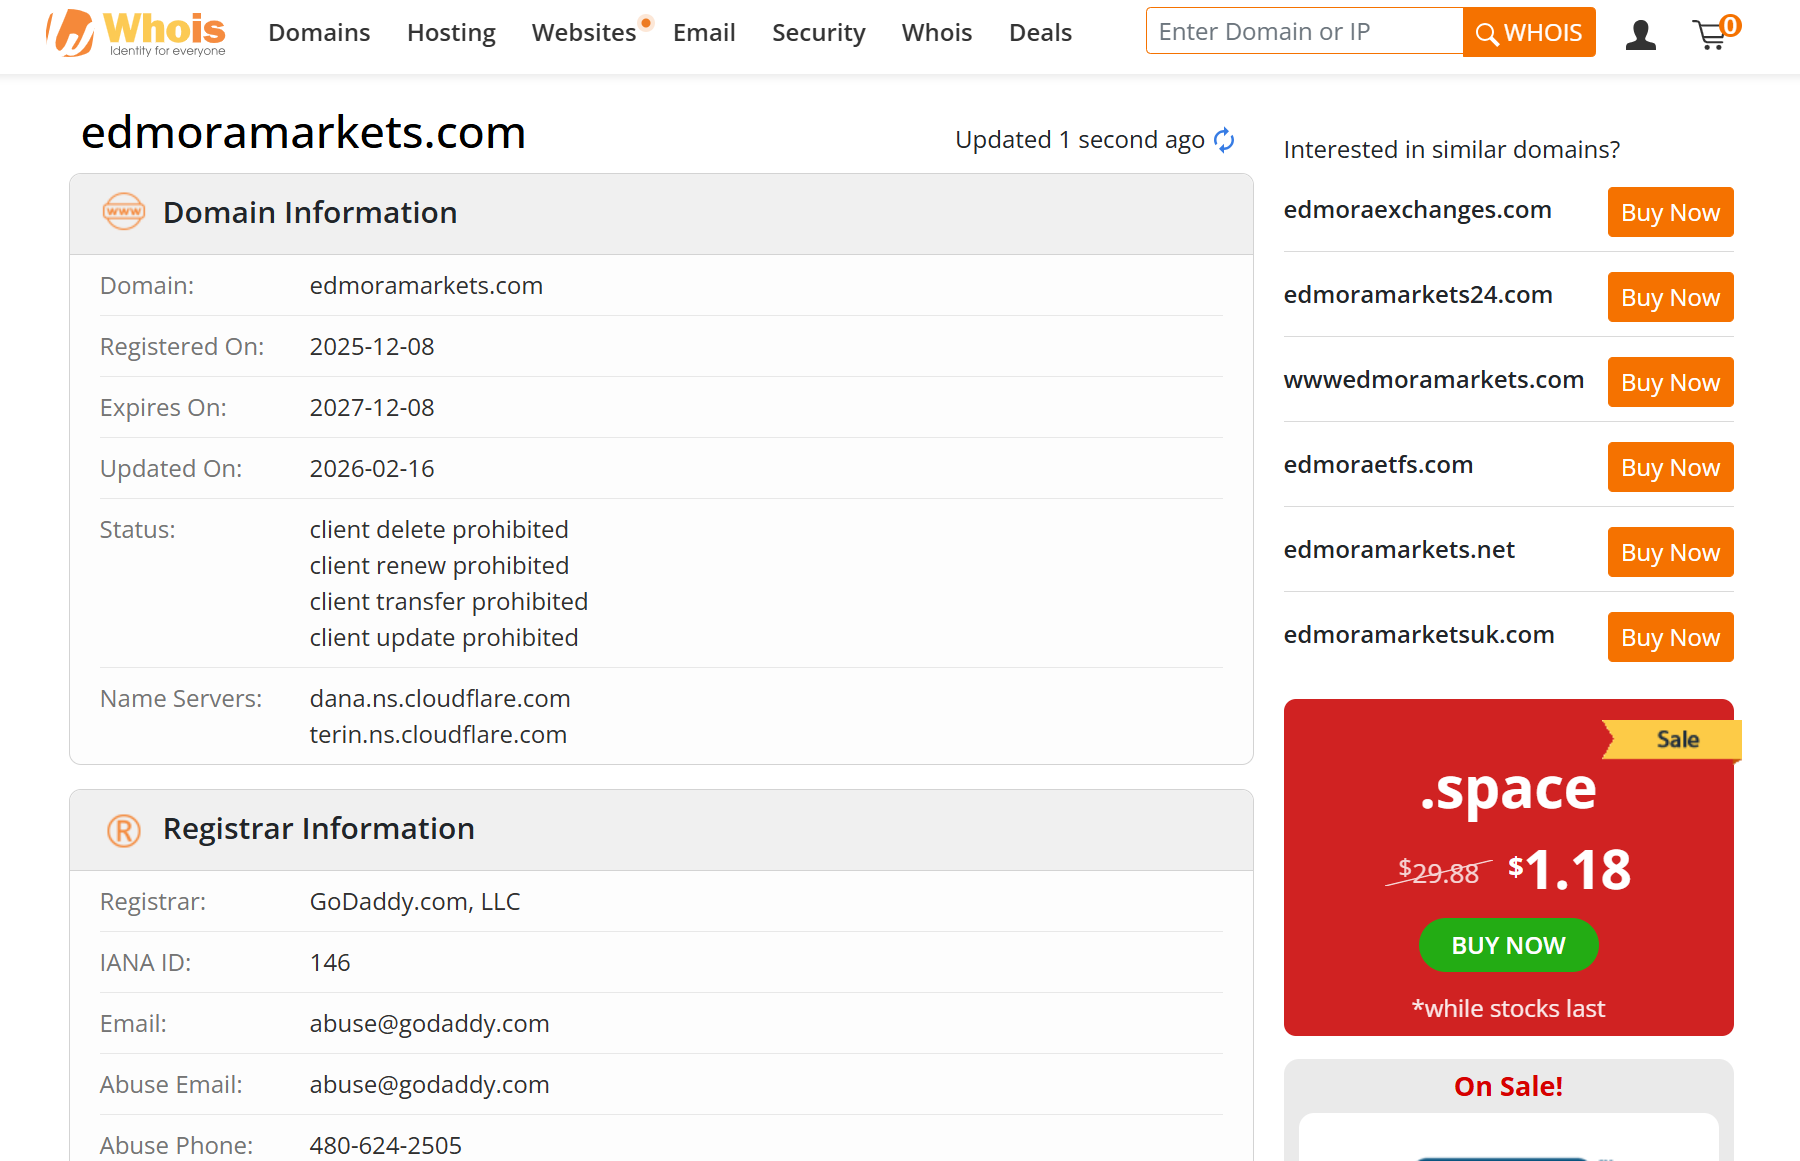This screenshot has height=1161, width=1800.
Task: Click the client transfer prohibited status
Action: [449, 602]
